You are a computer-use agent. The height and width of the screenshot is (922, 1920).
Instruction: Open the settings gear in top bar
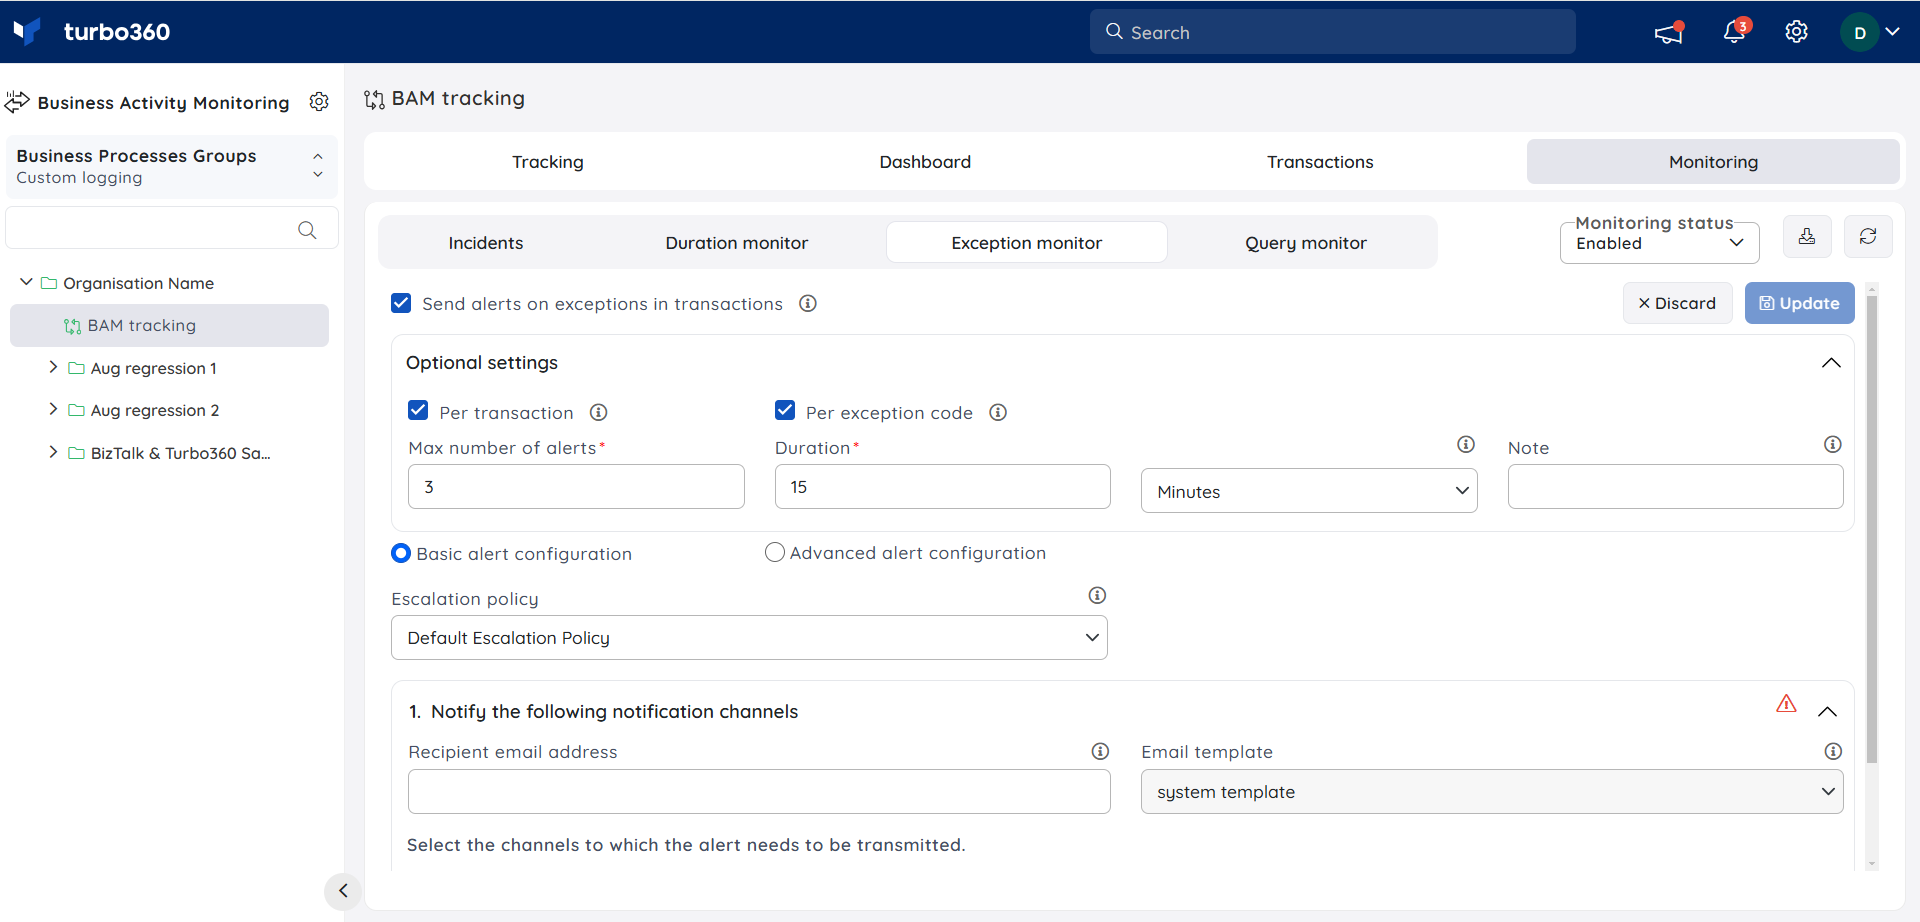1797,32
